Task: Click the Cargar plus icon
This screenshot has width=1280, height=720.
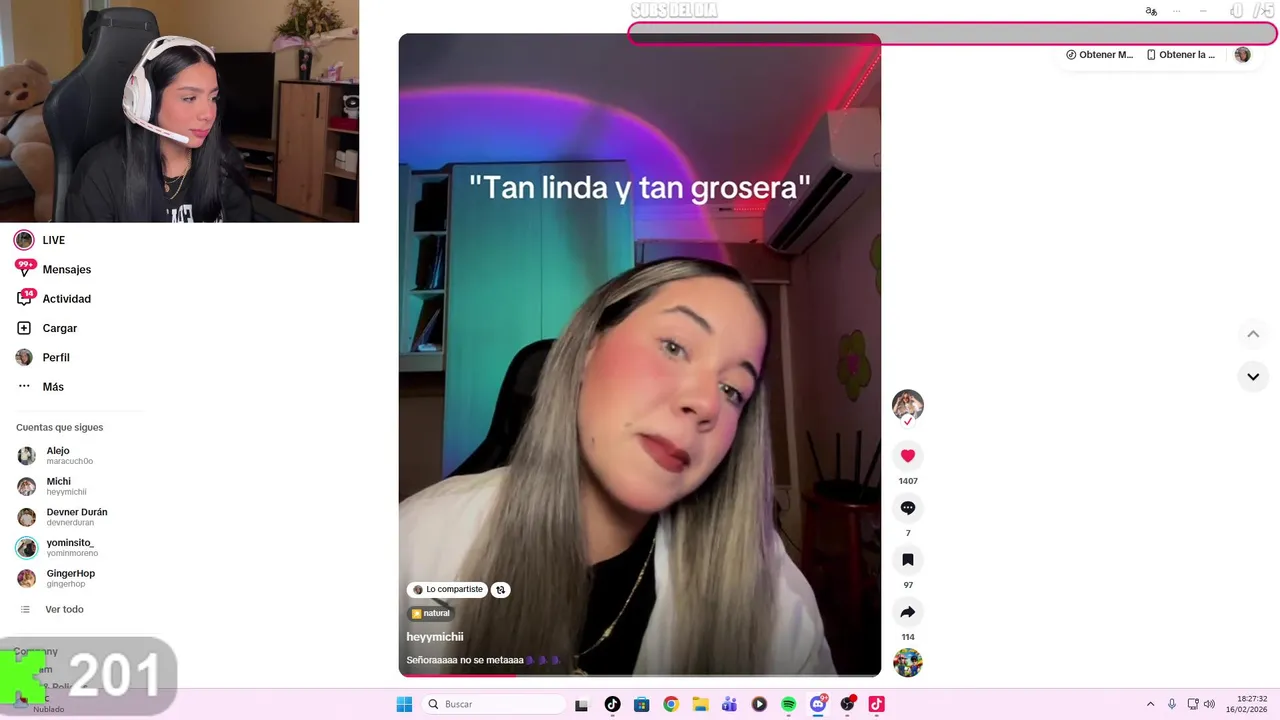Action: tap(24, 328)
